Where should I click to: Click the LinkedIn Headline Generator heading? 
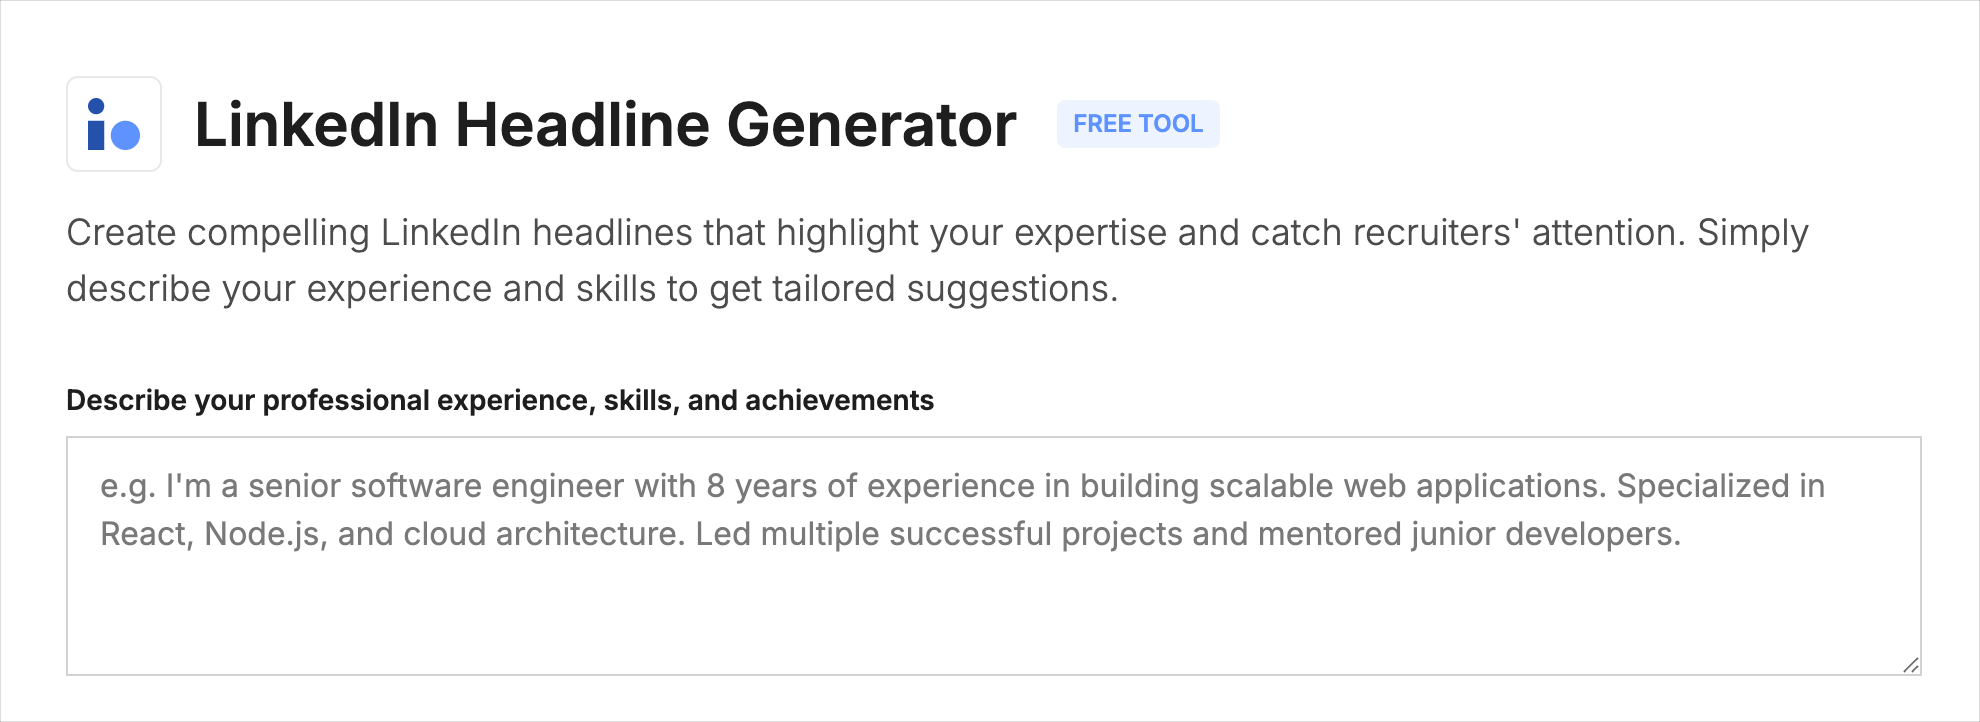click(x=605, y=125)
